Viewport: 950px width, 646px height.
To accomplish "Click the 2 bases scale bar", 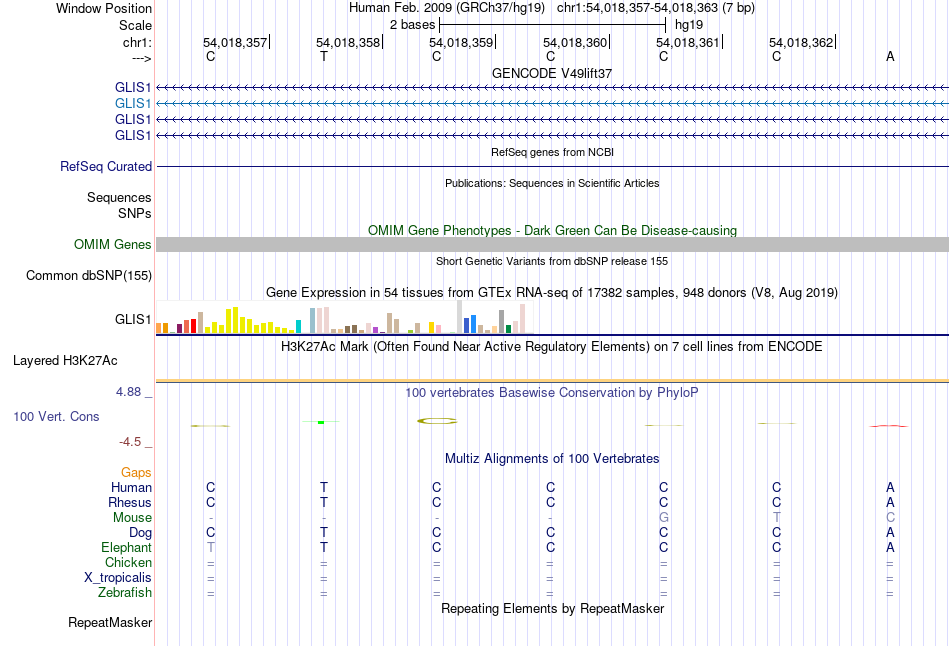I will coord(553,25).
